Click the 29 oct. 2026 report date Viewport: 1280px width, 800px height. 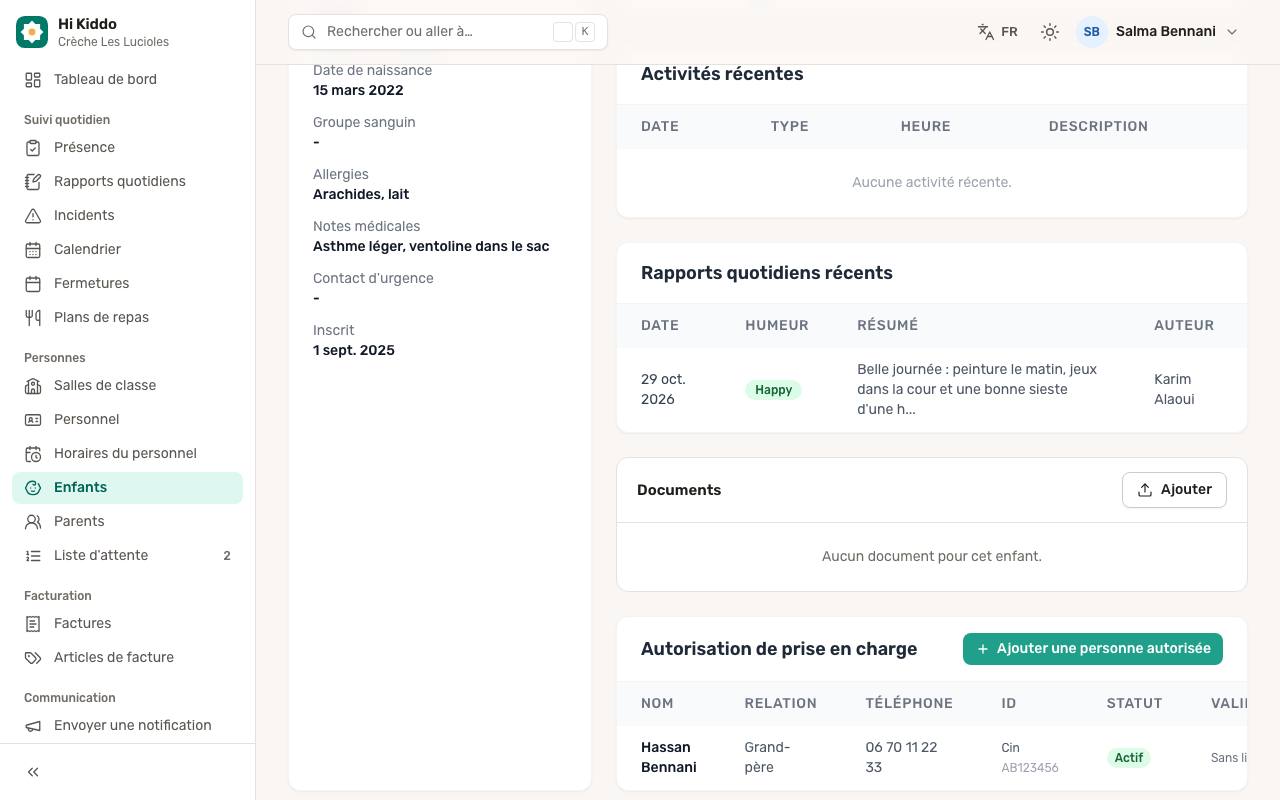click(x=663, y=389)
